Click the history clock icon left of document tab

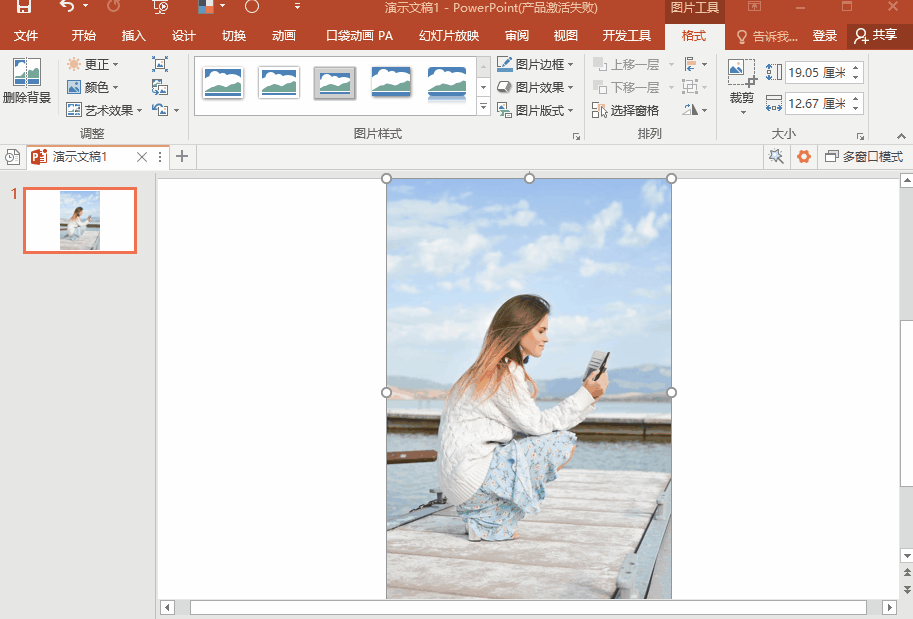pyautogui.click(x=12, y=157)
